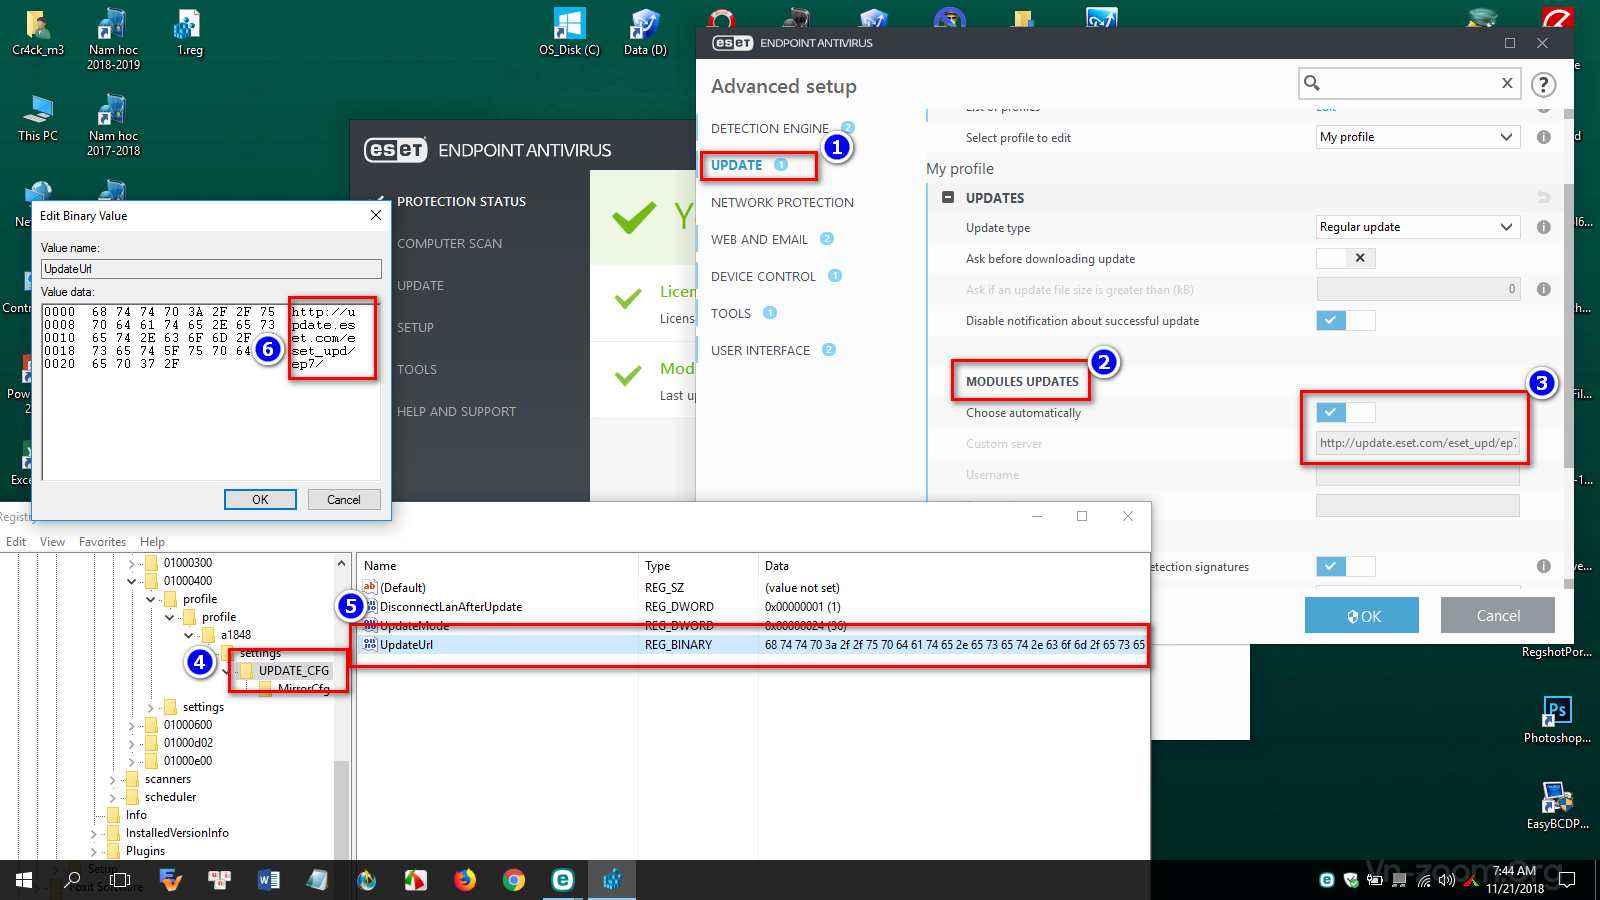The width and height of the screenshot is (1600, 900).
Task: Open Word from the taskbar
Action: click(269, 880)
